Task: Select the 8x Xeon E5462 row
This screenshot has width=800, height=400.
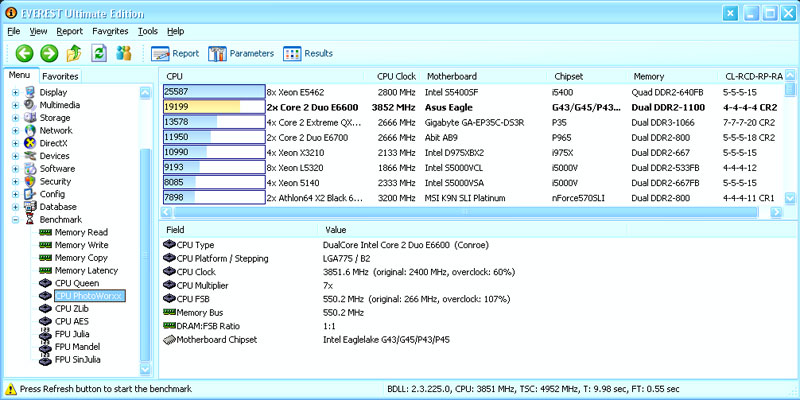Action: pyautogui.click(x=472, y=92)
